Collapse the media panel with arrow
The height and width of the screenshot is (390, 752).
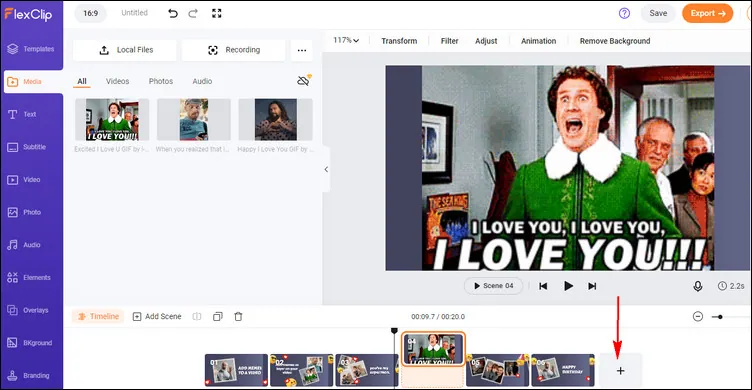pos(326,169)
